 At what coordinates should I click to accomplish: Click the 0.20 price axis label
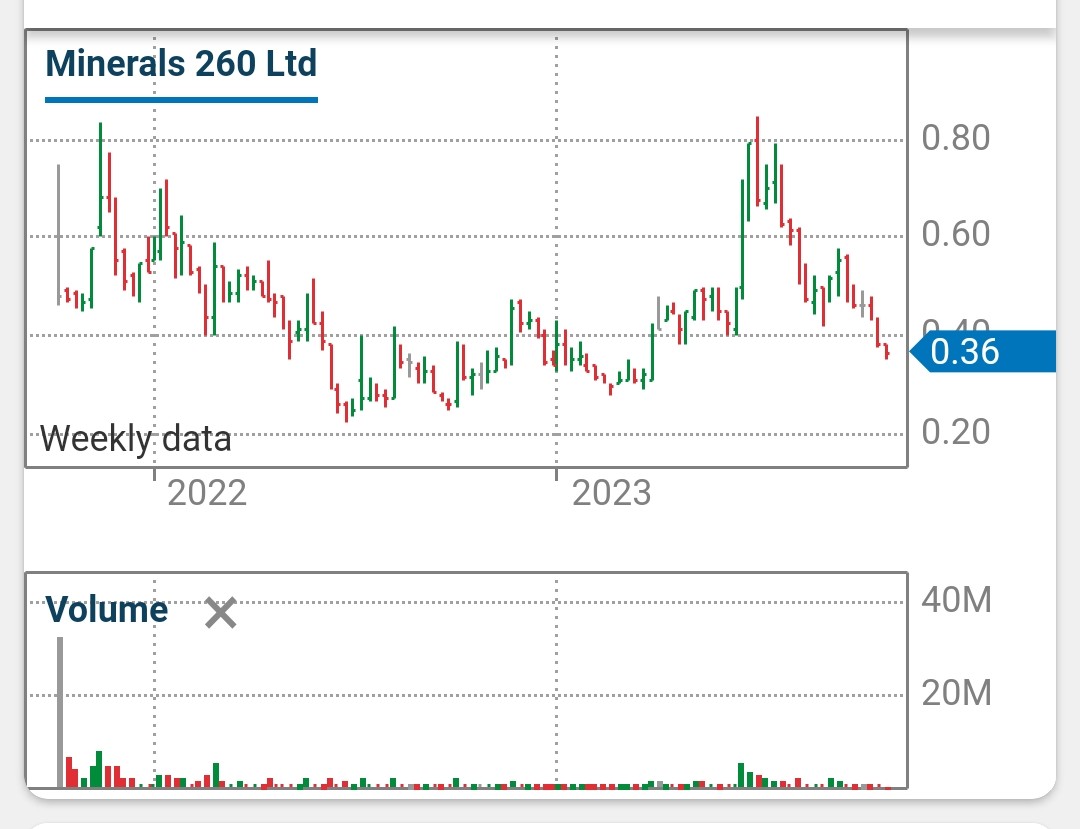(956, 432)
